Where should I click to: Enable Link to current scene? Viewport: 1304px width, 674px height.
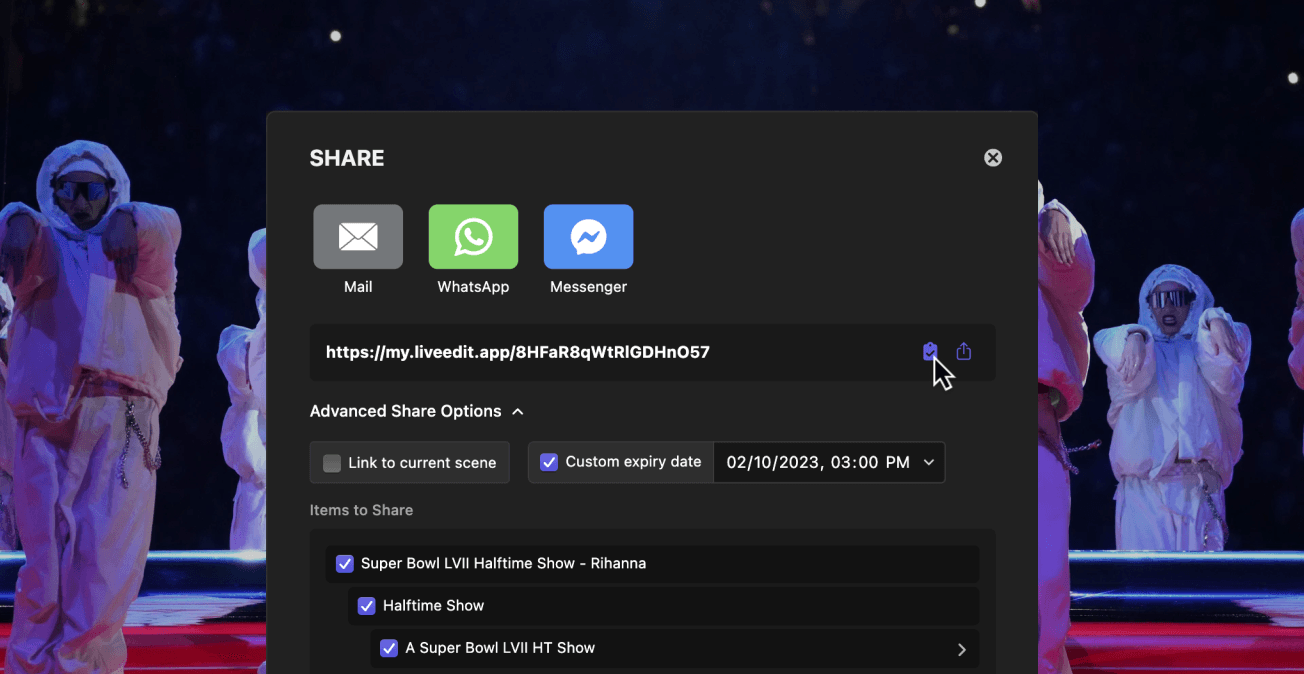[x=331, y=462]
